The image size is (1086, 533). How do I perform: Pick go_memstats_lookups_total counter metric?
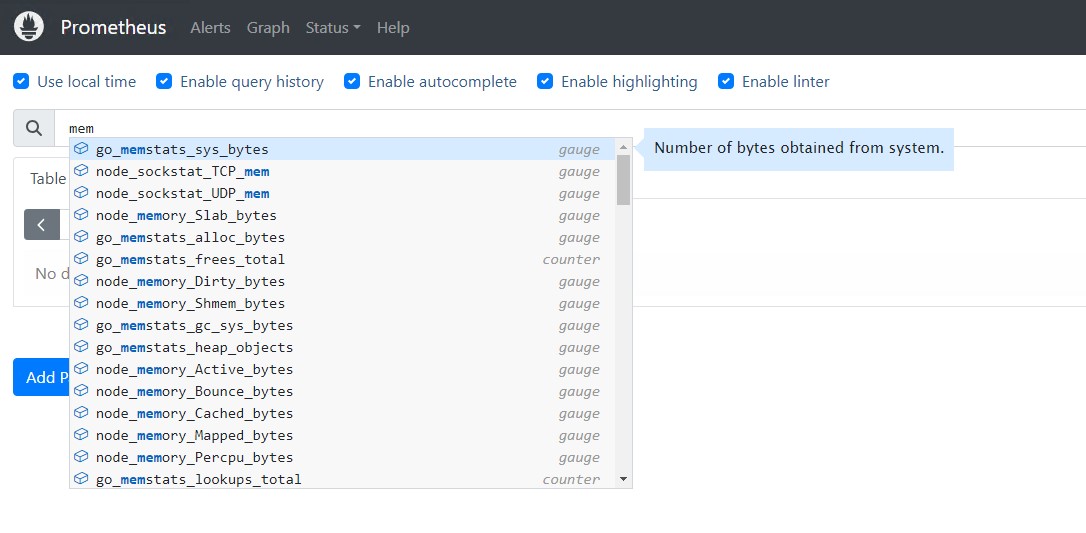[x=343, y=479]
